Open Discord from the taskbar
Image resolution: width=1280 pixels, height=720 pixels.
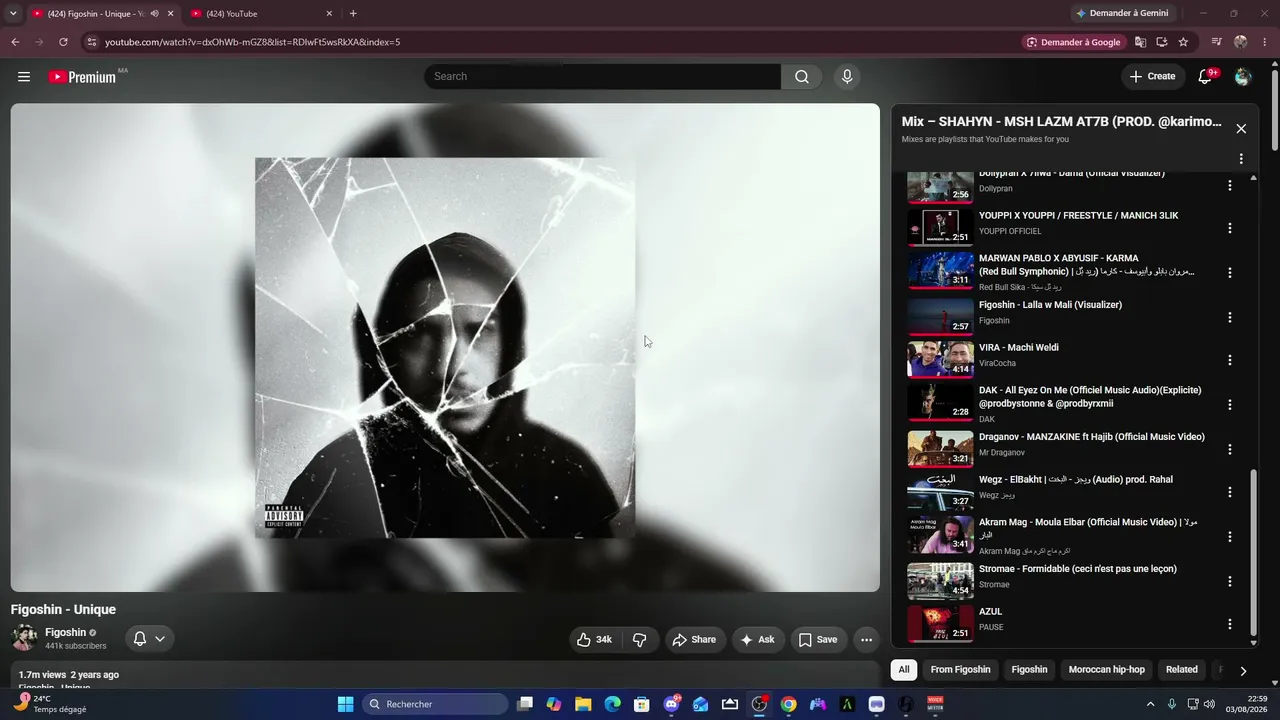[x=671, y=704]
